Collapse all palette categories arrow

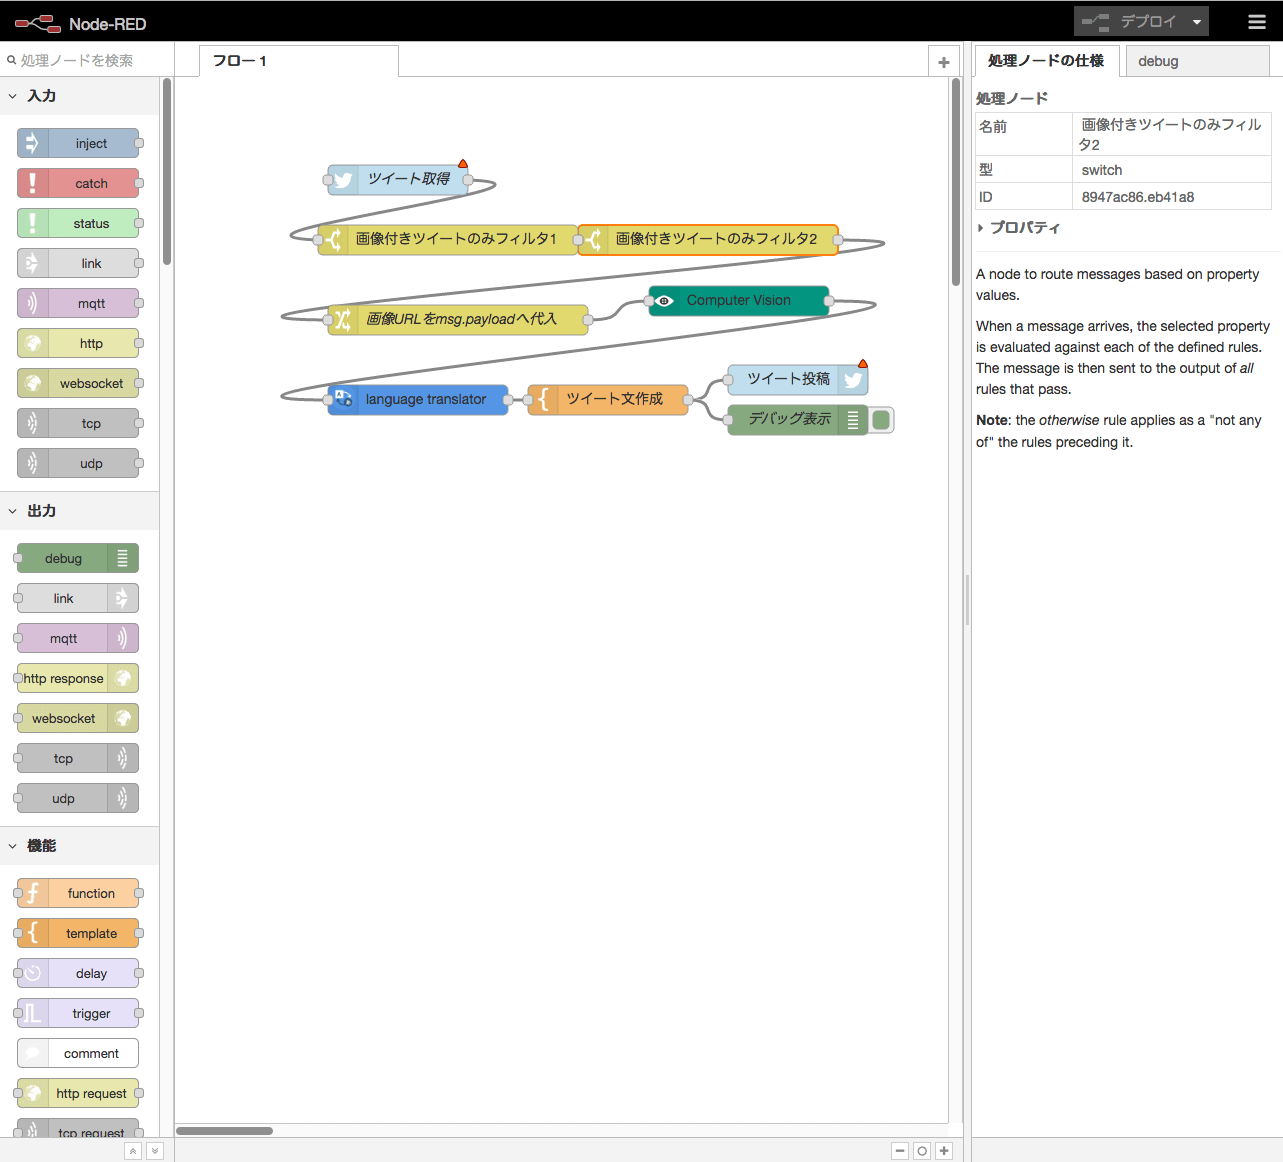click(x=133, y=1151)
